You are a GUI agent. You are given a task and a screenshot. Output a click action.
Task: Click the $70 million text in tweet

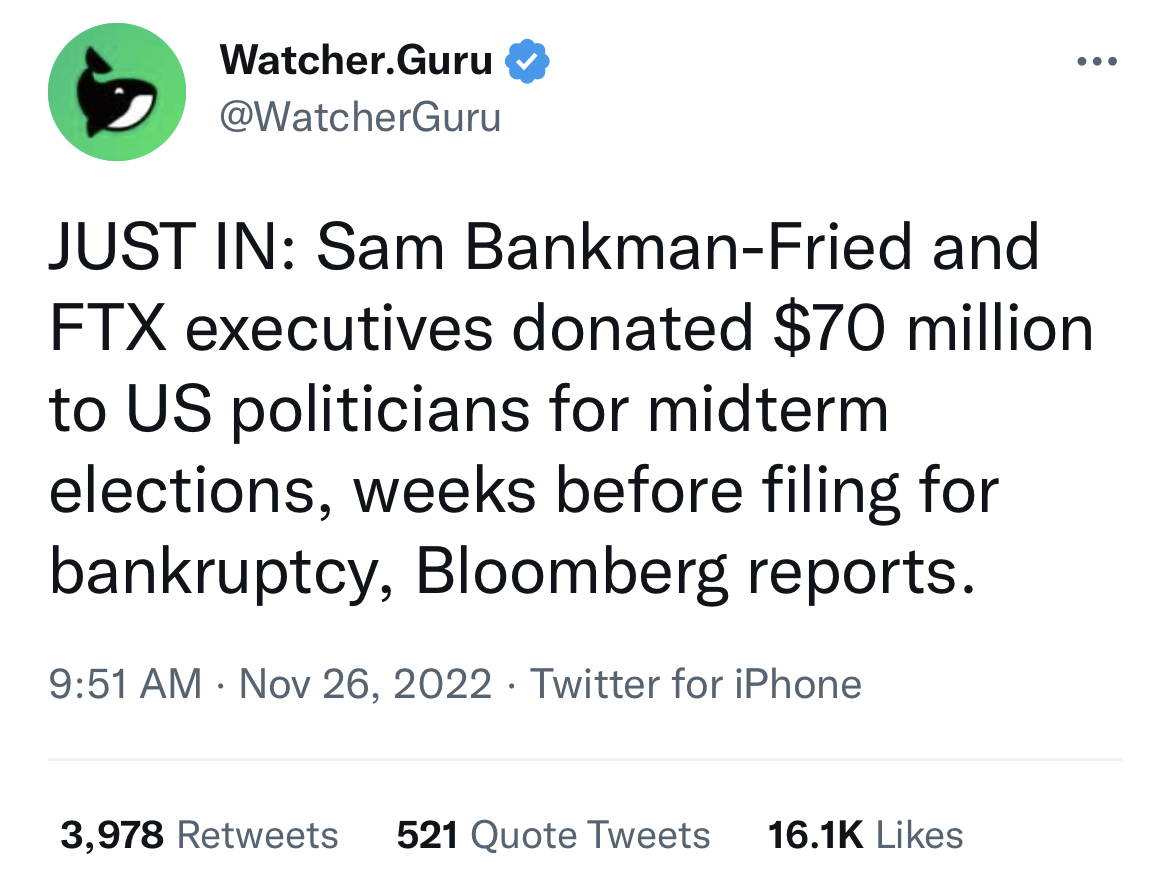(935, 329)
